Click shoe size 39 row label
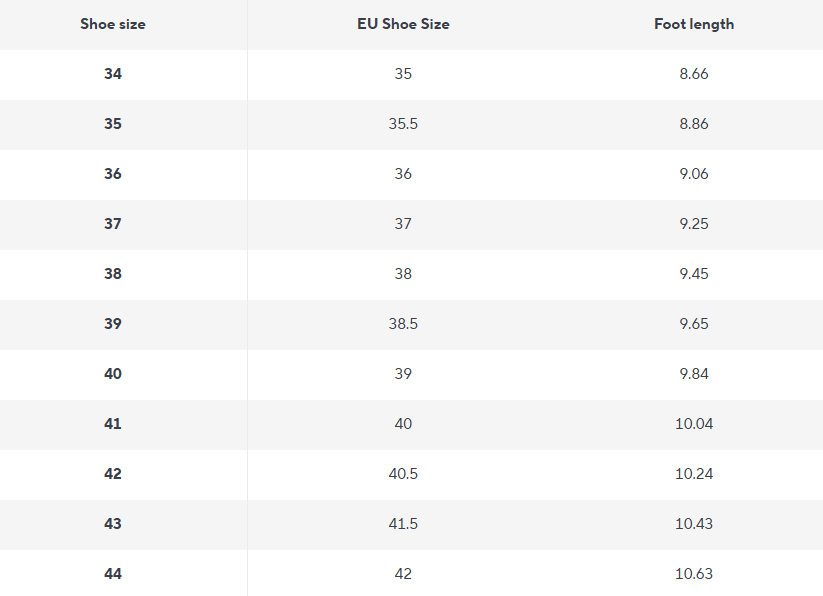Viewport: 823px width, 596px height. 113,324
